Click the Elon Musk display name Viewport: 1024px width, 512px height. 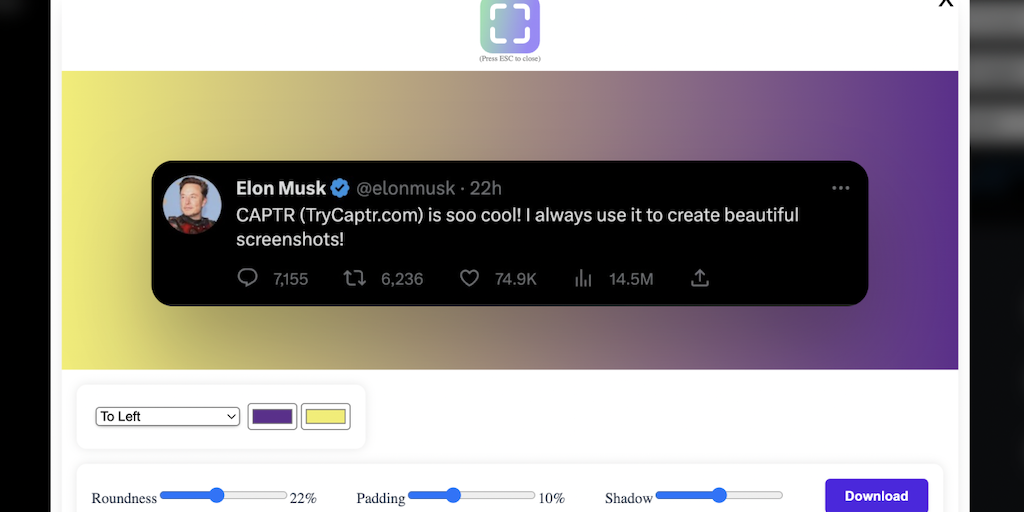pyautogui.click(x=281, y=188)
